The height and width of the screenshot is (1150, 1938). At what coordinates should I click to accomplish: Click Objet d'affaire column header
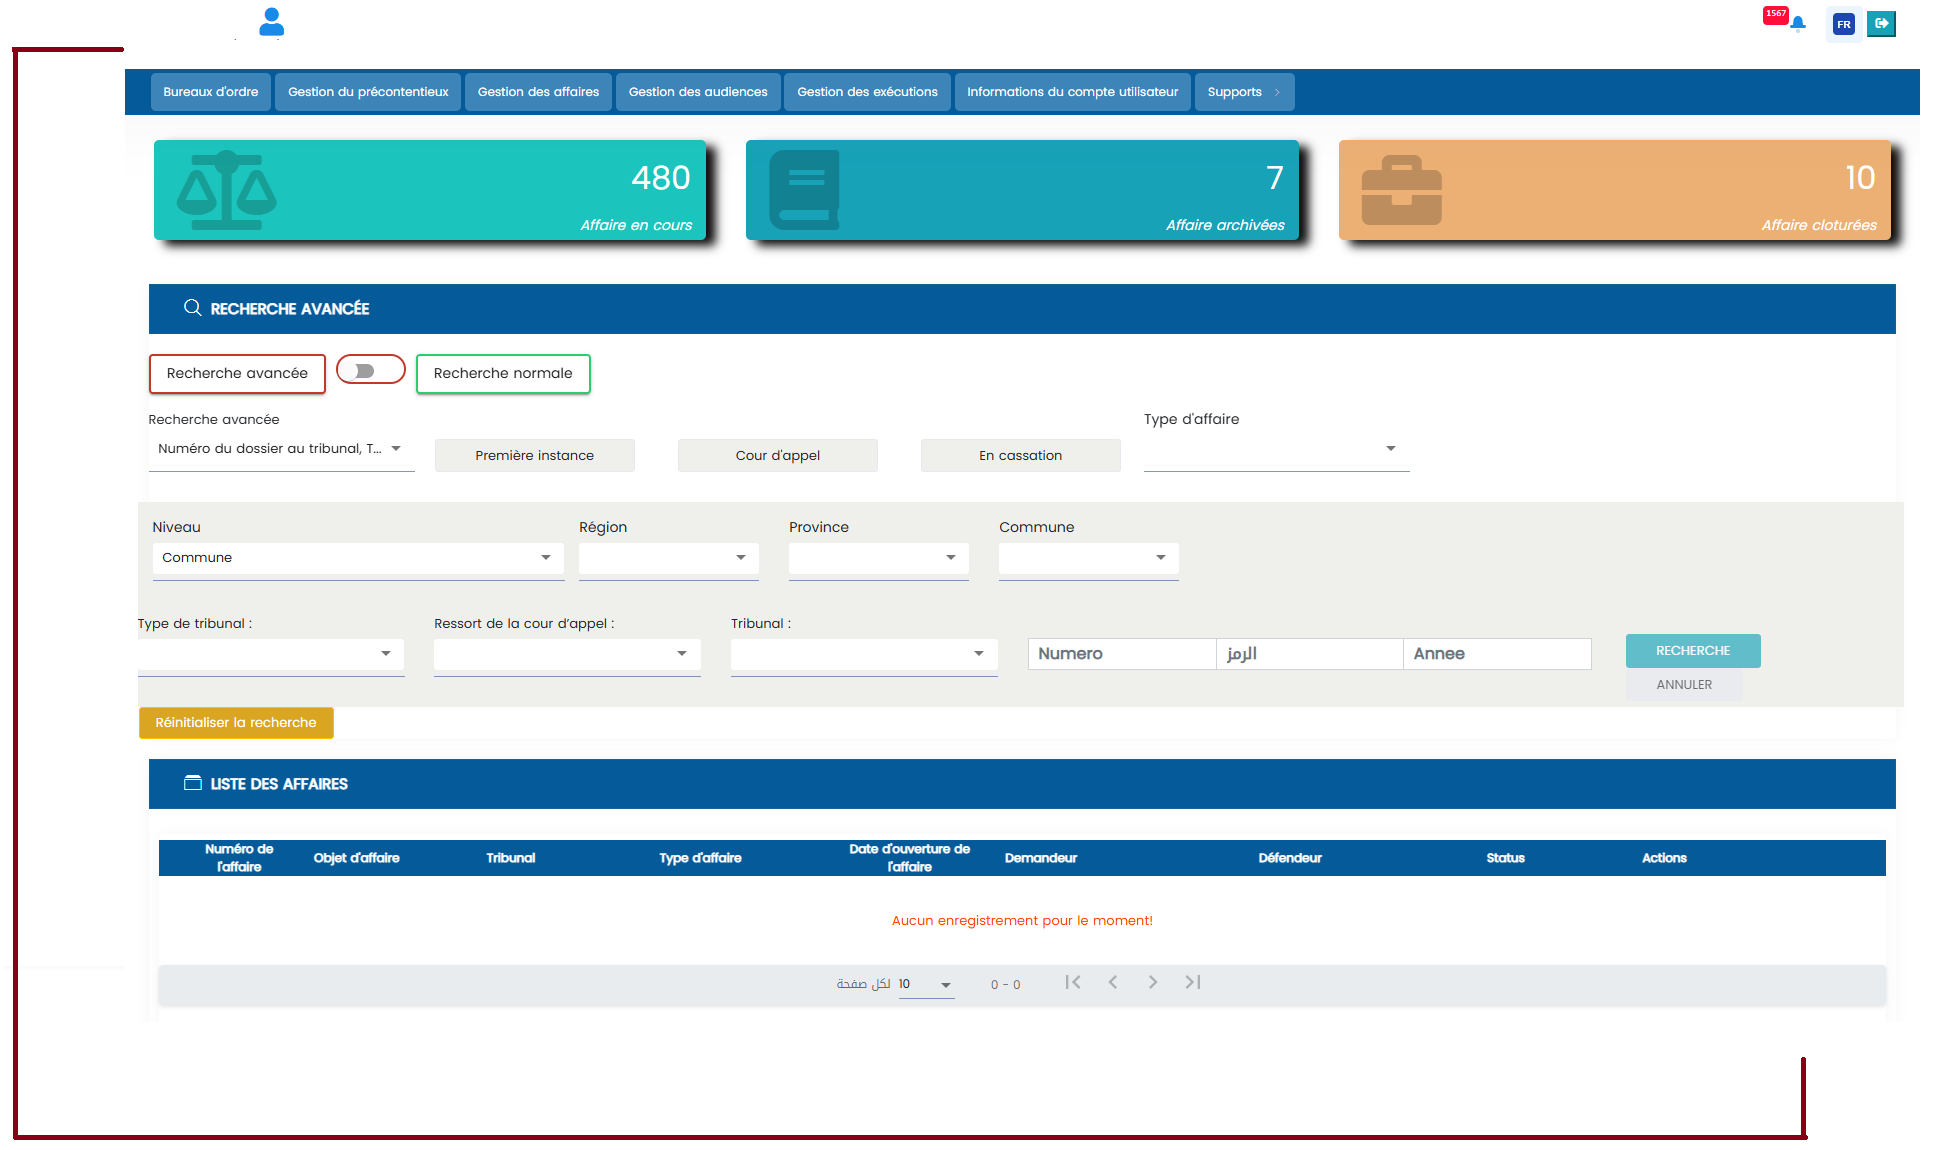click(356, 858)
